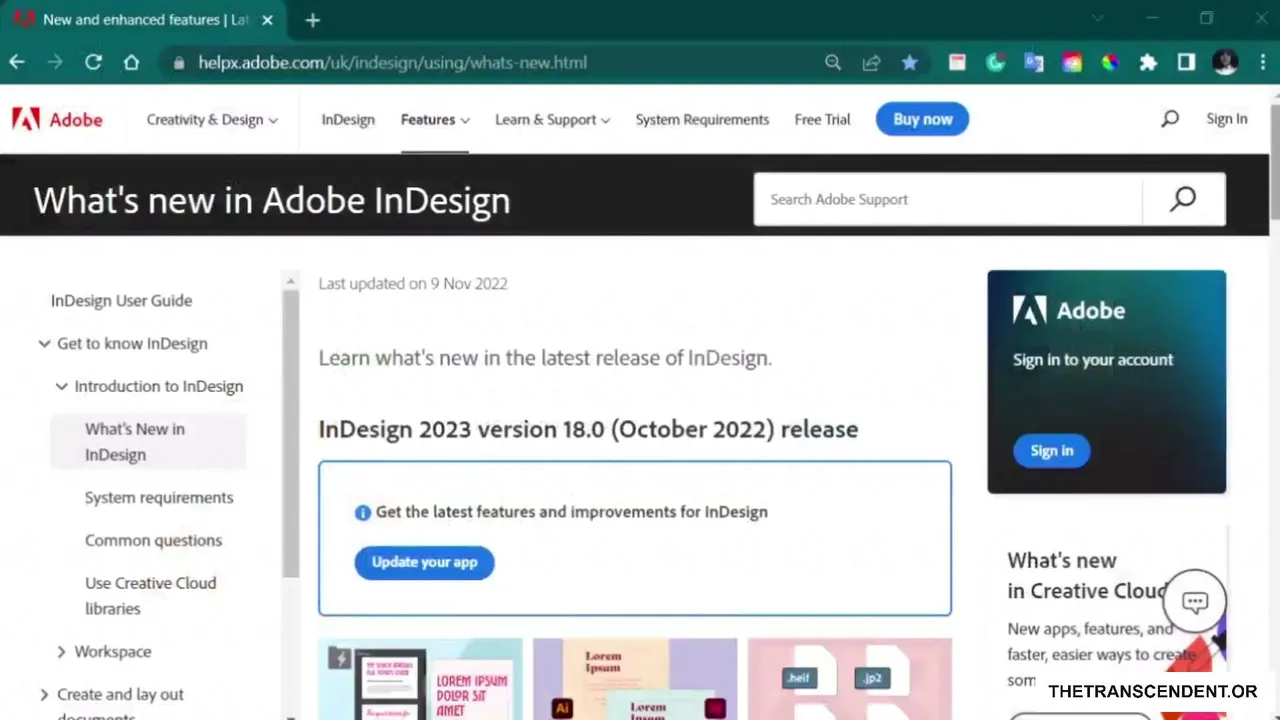1280x720 pixels.
Task: Click Sign In in the top header
Action: point(1226,119)
